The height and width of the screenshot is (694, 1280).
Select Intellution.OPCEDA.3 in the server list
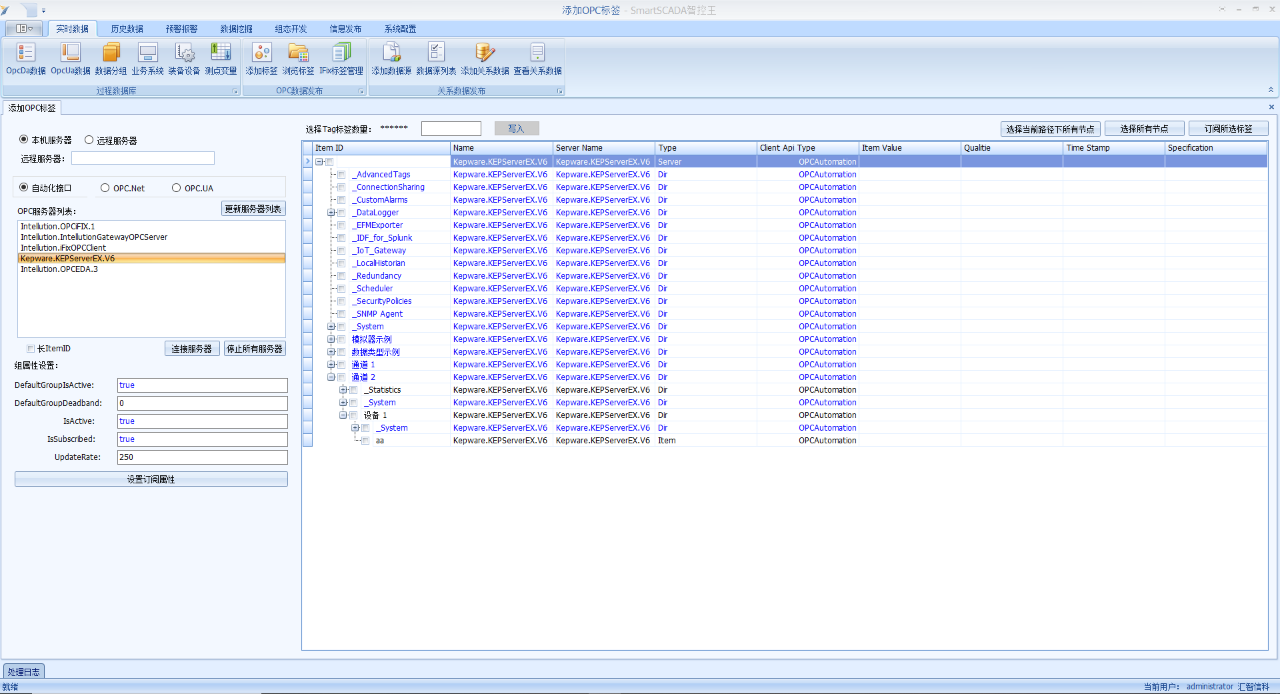(59, 269)
